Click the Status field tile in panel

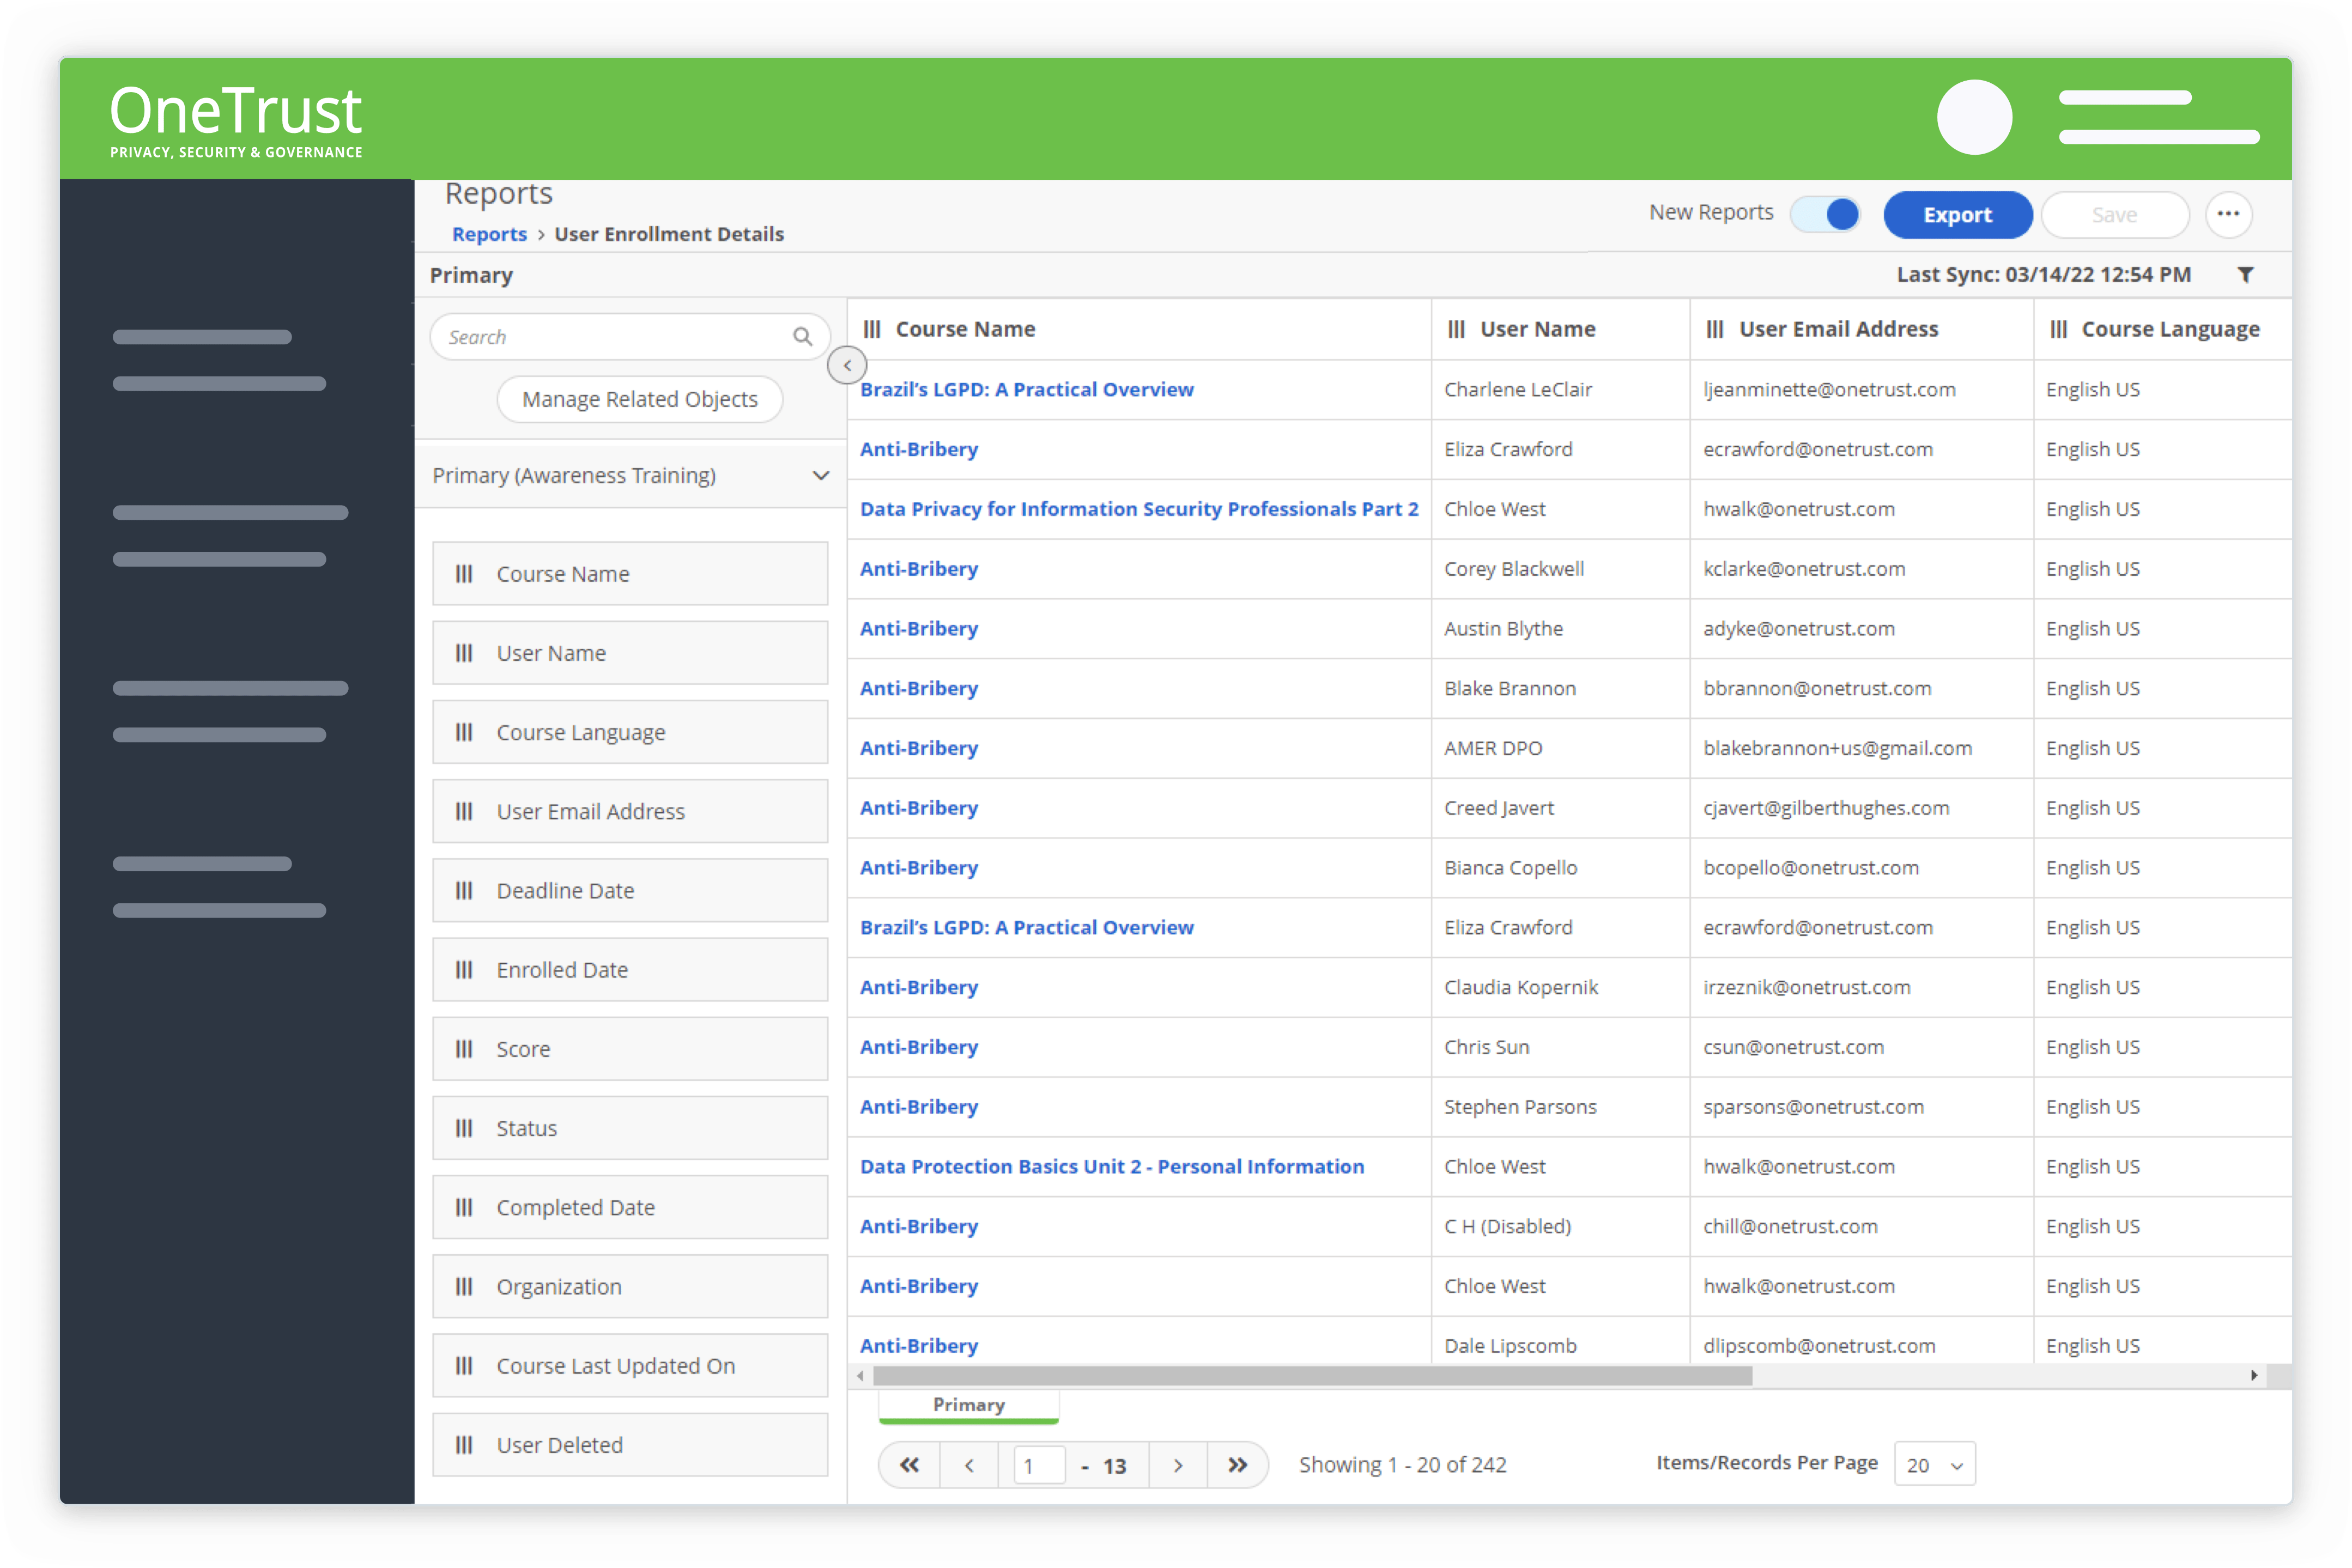pyautogui.click(x=630, y=1128)
